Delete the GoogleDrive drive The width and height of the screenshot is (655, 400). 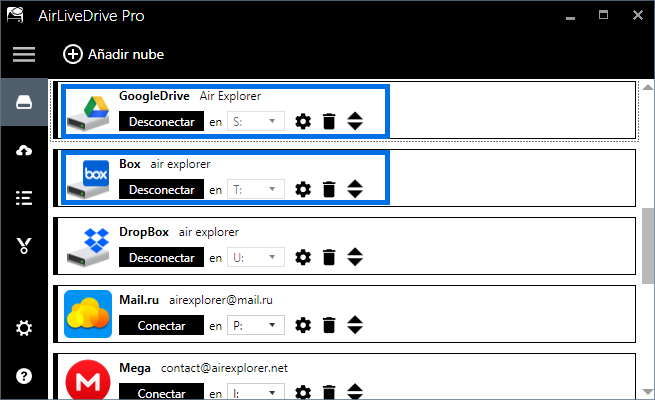tap(329, 122)
